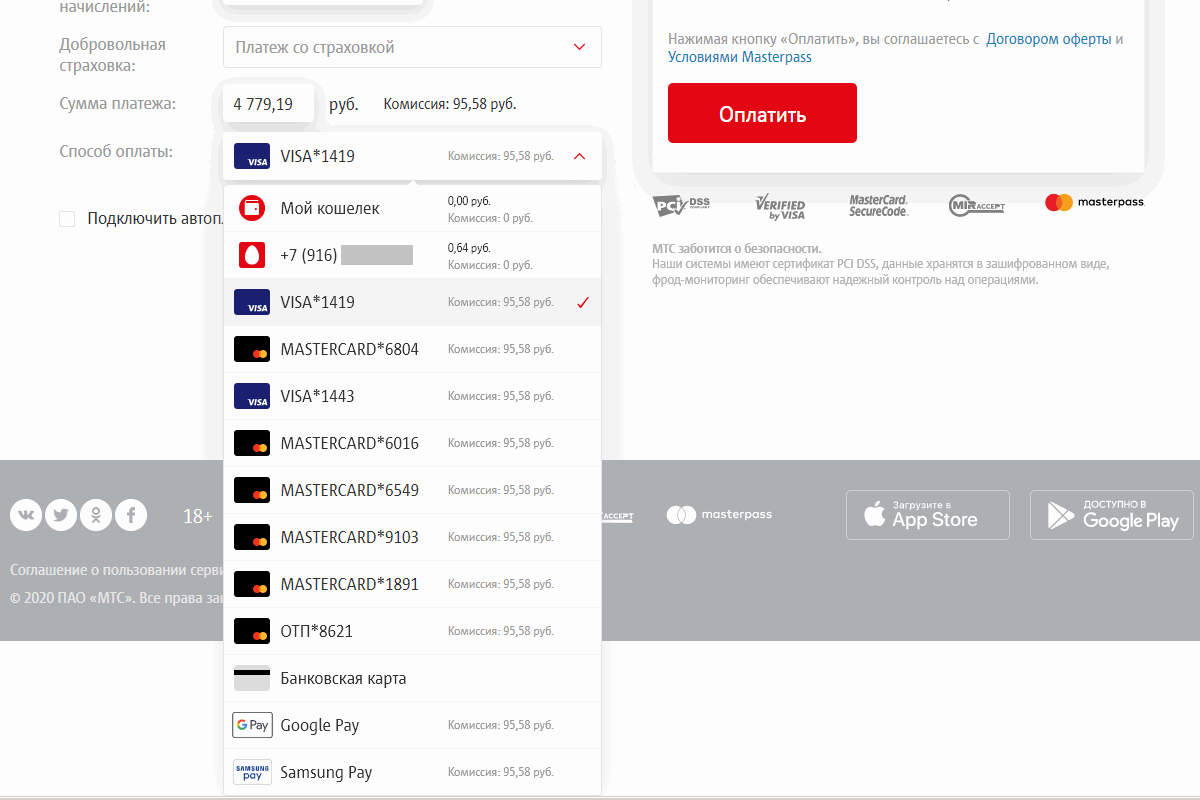Select Мой кошелек payment method
The height and width of the screenshot is (800, 1200).
(412, 208)
